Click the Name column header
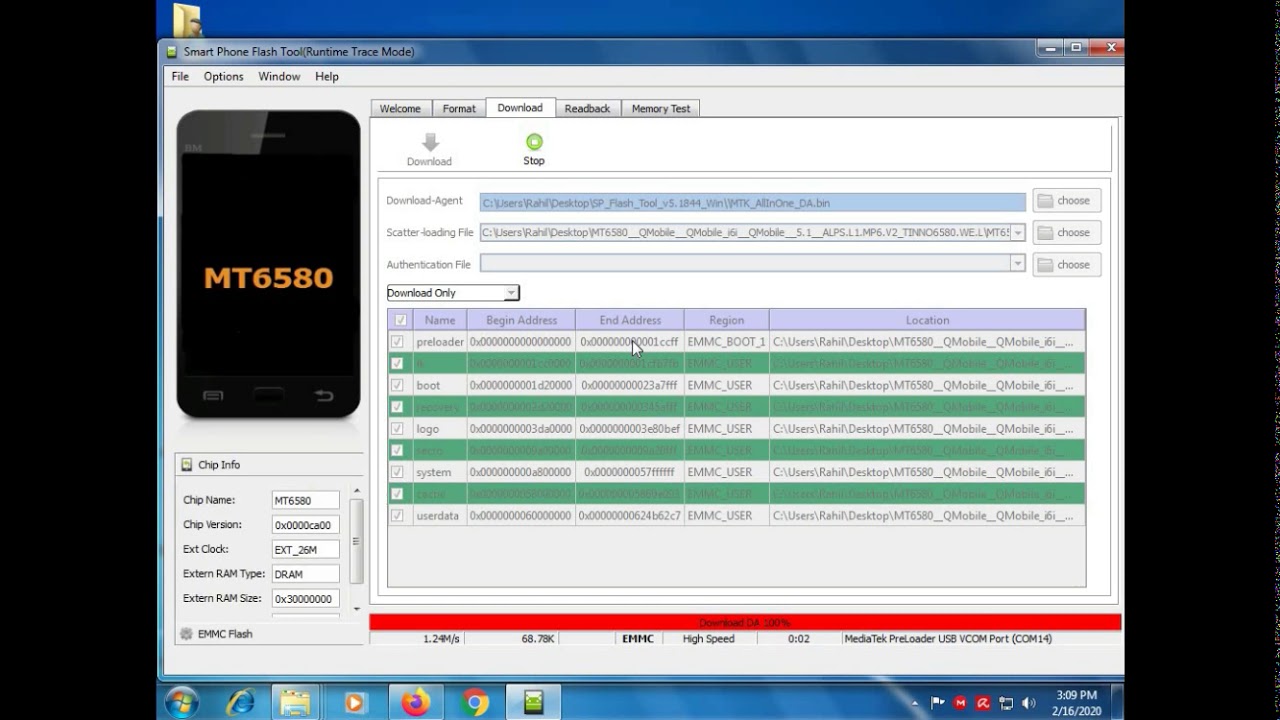This screenshot has width=1280, height=720. [x=440, y=320]
